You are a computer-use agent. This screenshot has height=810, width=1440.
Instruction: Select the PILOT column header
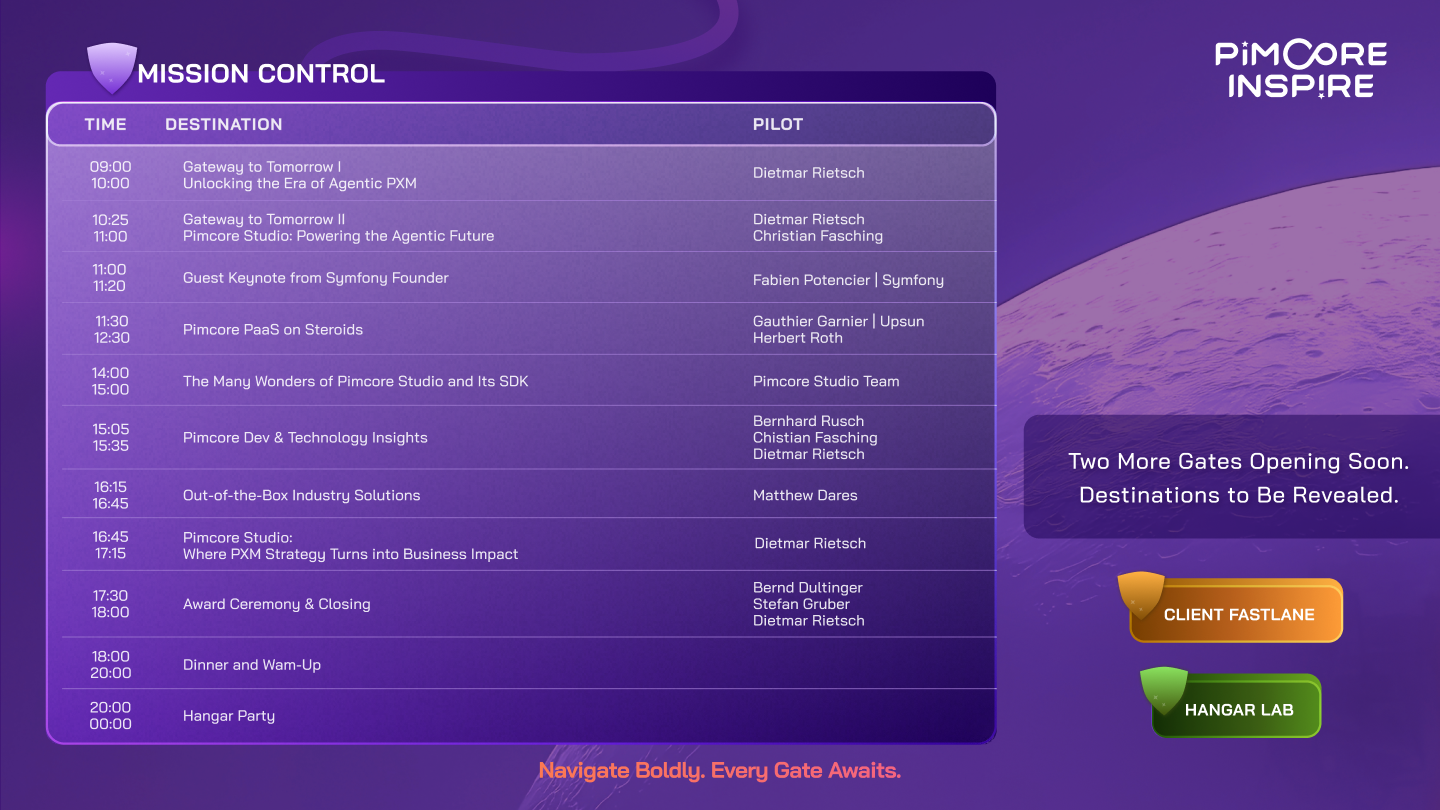tap(777, 125)
